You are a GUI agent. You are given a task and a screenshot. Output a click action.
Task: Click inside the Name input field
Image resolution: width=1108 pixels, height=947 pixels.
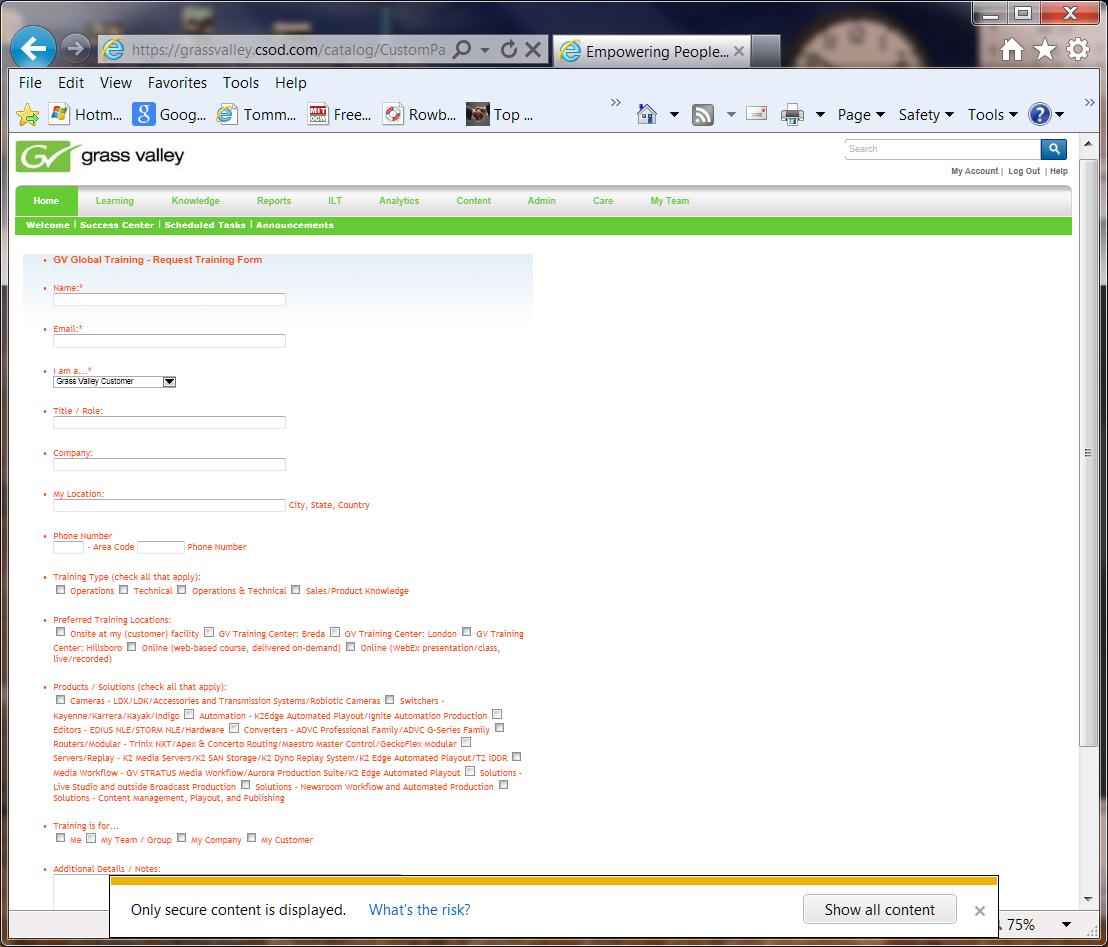click(x=168, y=299)
